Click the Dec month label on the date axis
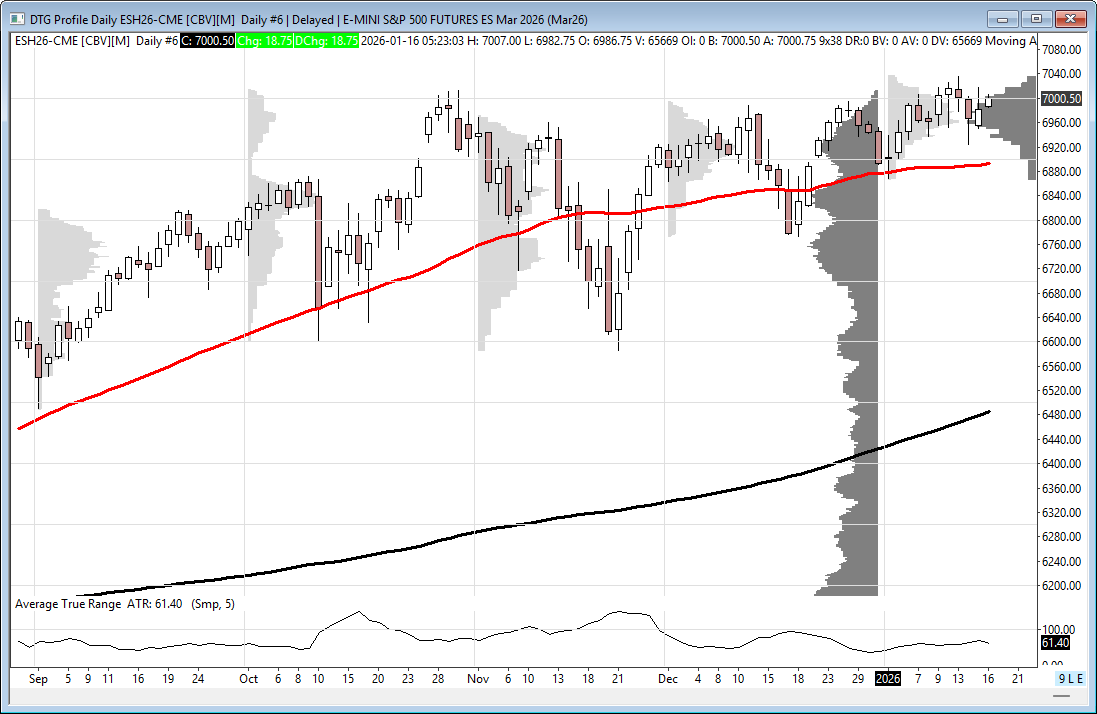1097x714 pixels. [667, 678]
